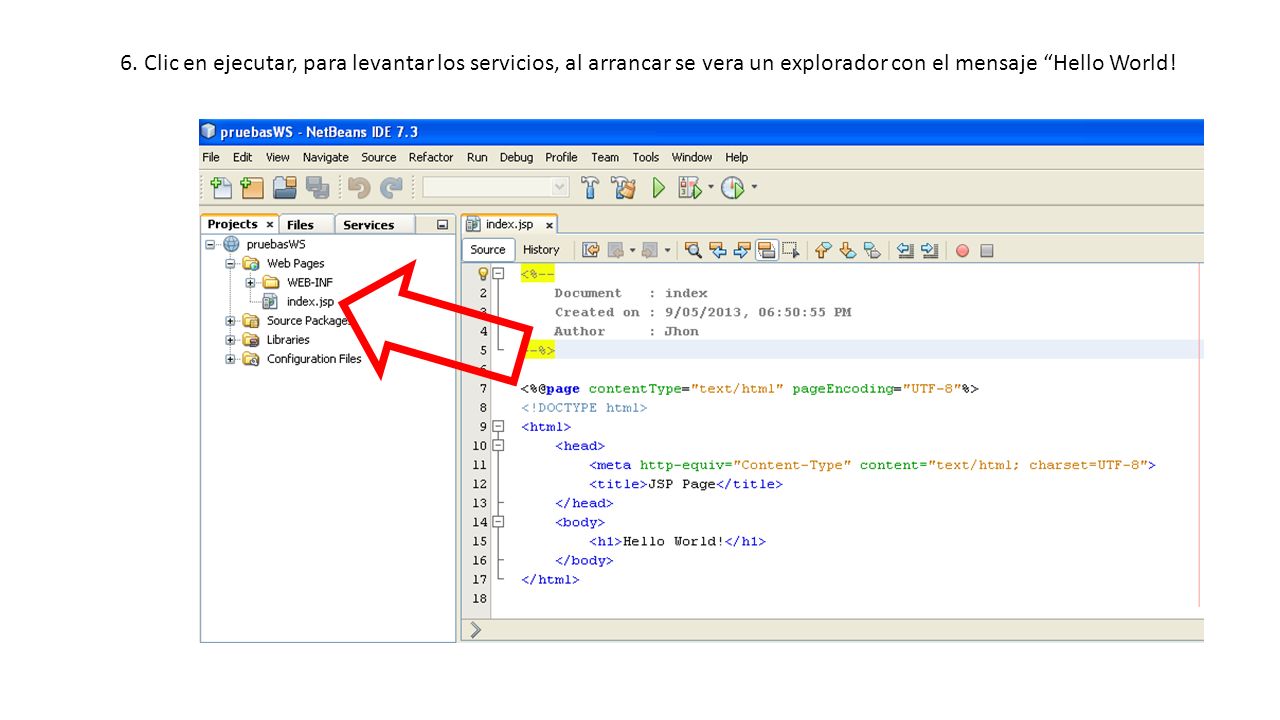Screen dimensions: 1280x720
Task: Click the editor Back navigation icon
Action: [x=616, y=250]
